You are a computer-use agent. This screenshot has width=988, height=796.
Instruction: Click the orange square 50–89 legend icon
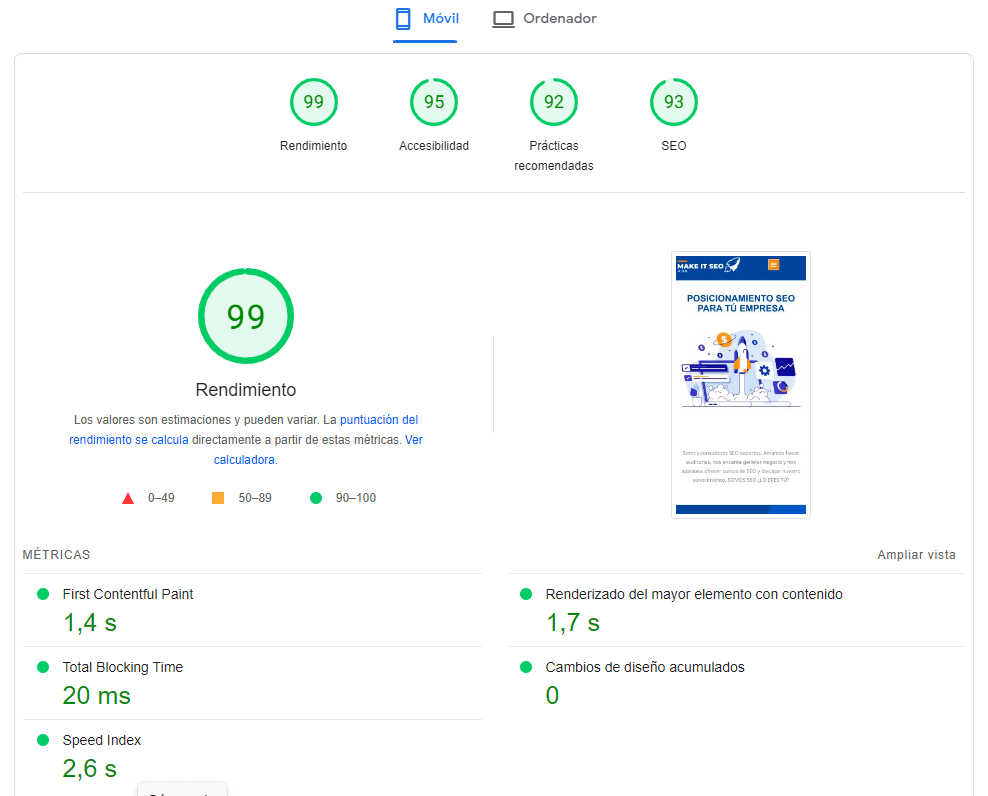pos(218,498)
